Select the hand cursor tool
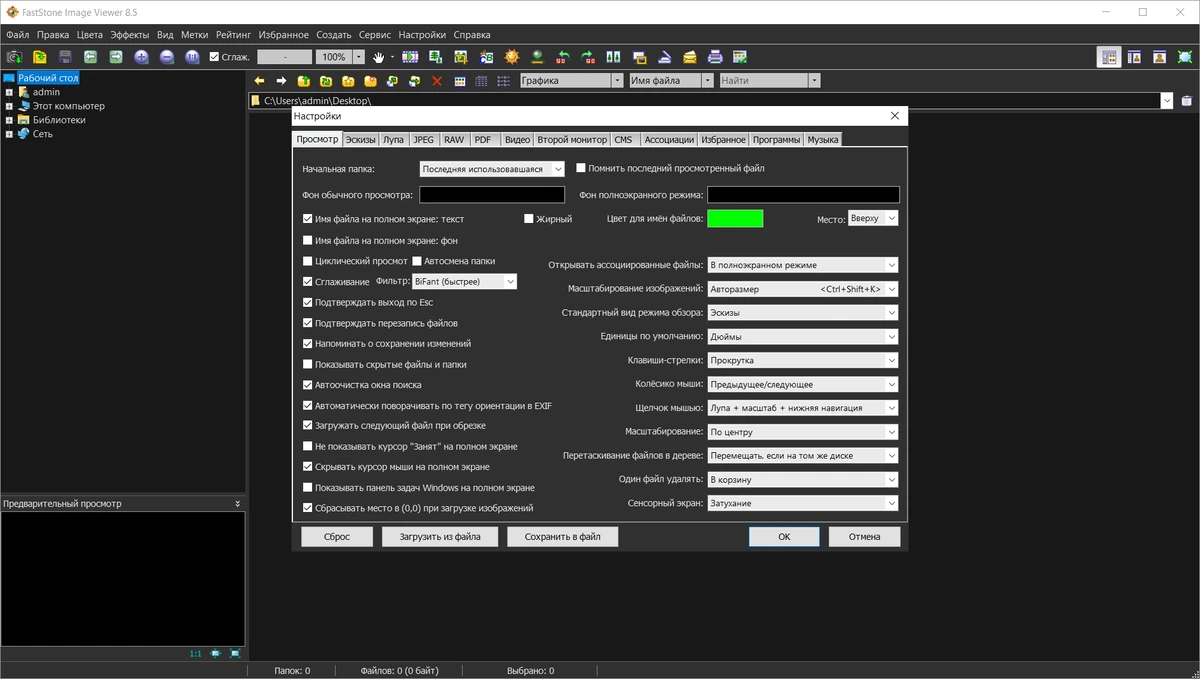This screenshot has height=679, width=1200. [x=379, y=57]
